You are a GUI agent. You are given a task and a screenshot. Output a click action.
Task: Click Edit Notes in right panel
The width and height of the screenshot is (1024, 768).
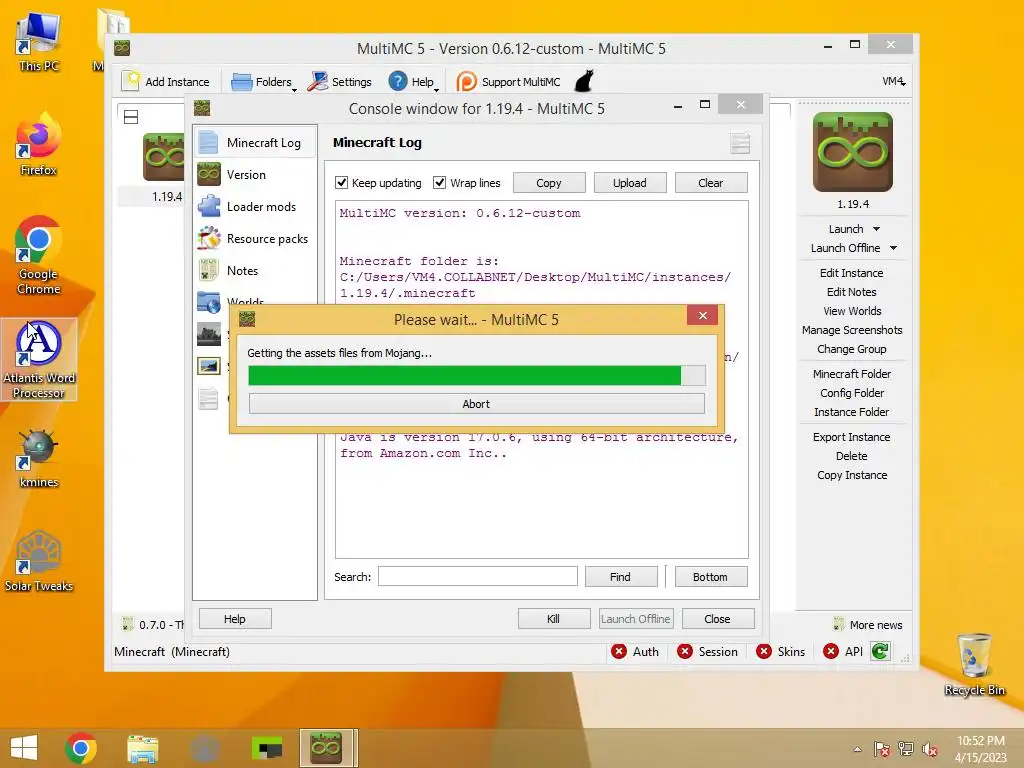tap(852, 292)
